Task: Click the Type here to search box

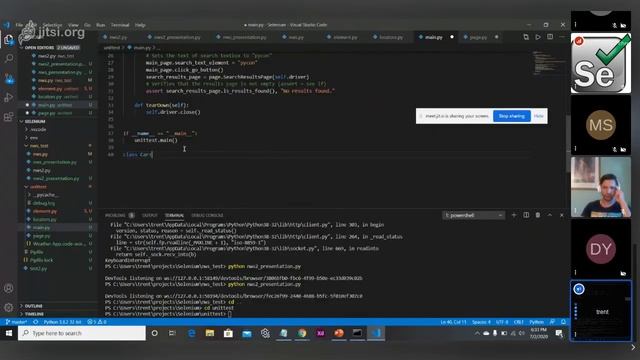Action: point(82,333)
